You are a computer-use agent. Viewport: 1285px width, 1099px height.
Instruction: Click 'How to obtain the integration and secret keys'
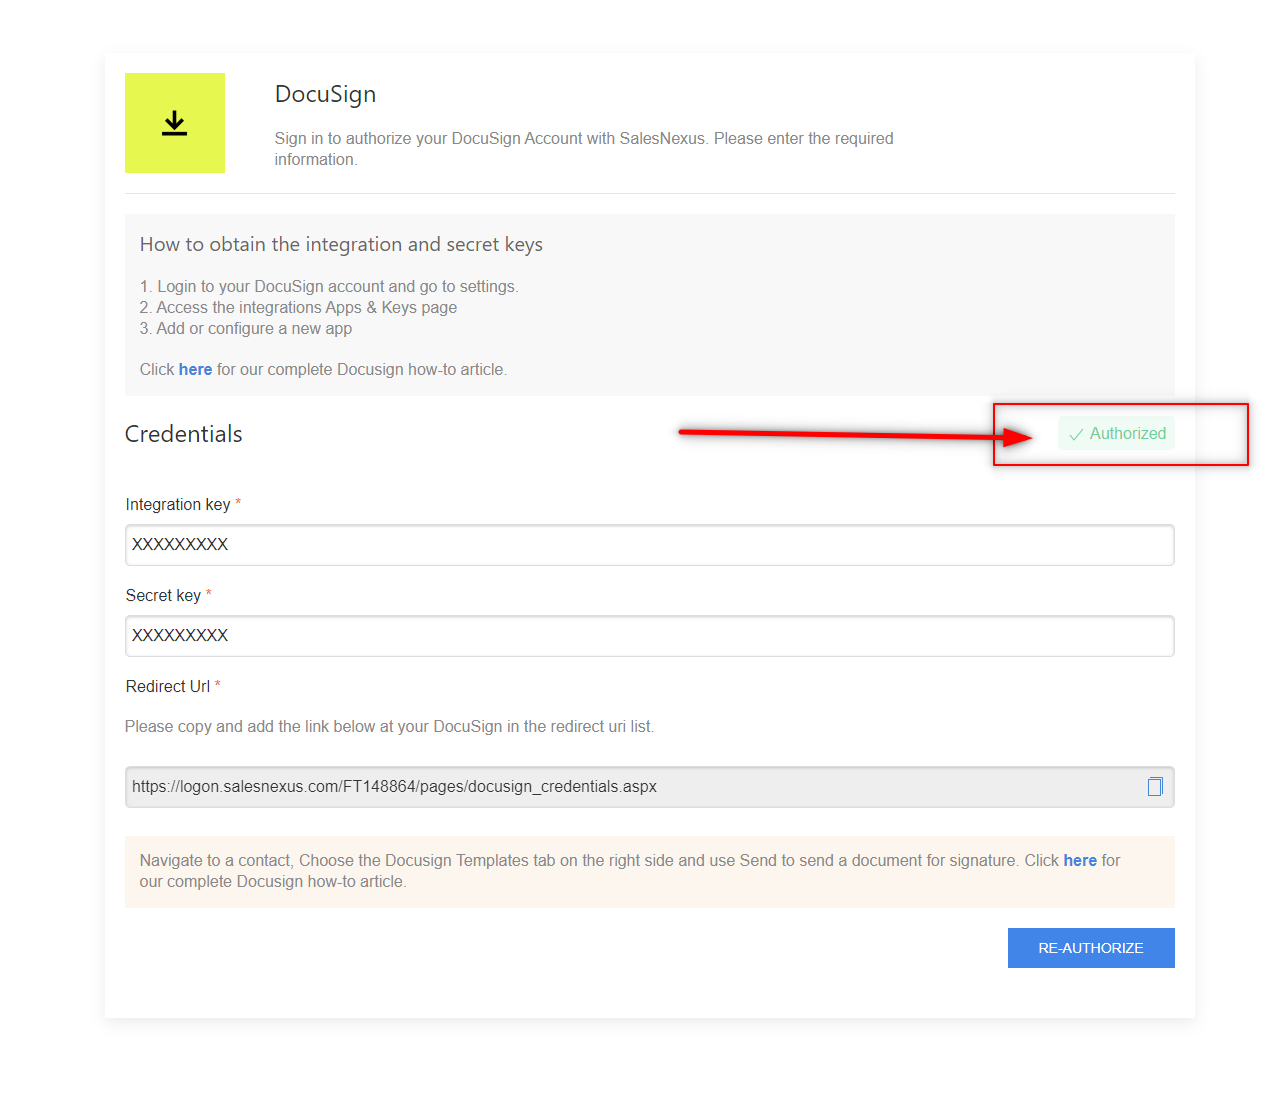click(x=341, y=245)
